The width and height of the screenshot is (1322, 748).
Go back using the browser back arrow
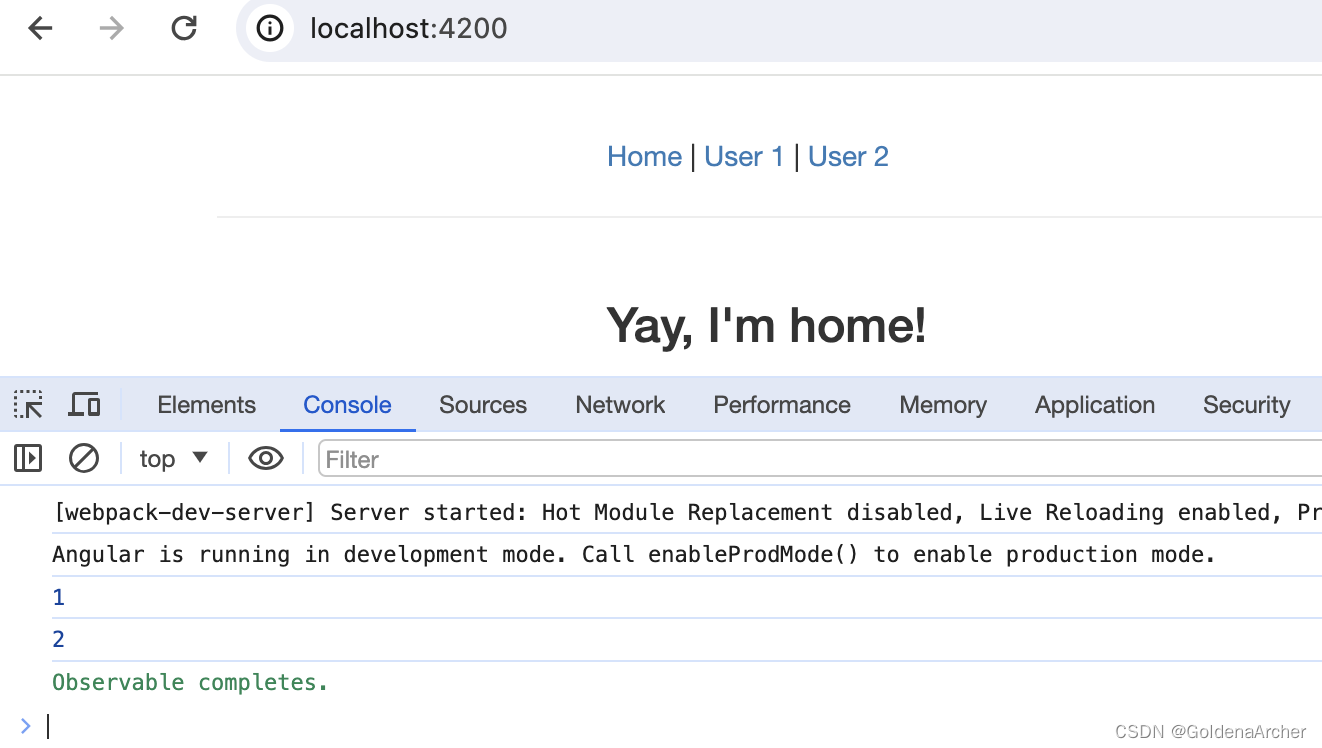[40, 28]
